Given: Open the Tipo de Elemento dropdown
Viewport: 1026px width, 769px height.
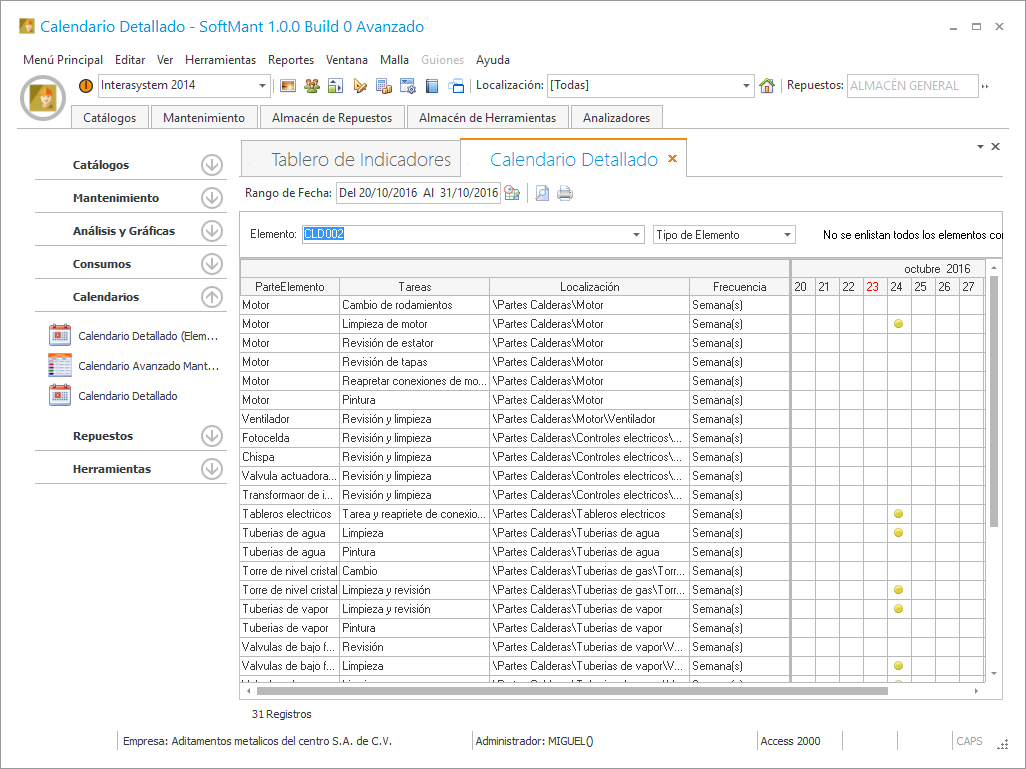Looking at the screenshot, I should [788, 235].
